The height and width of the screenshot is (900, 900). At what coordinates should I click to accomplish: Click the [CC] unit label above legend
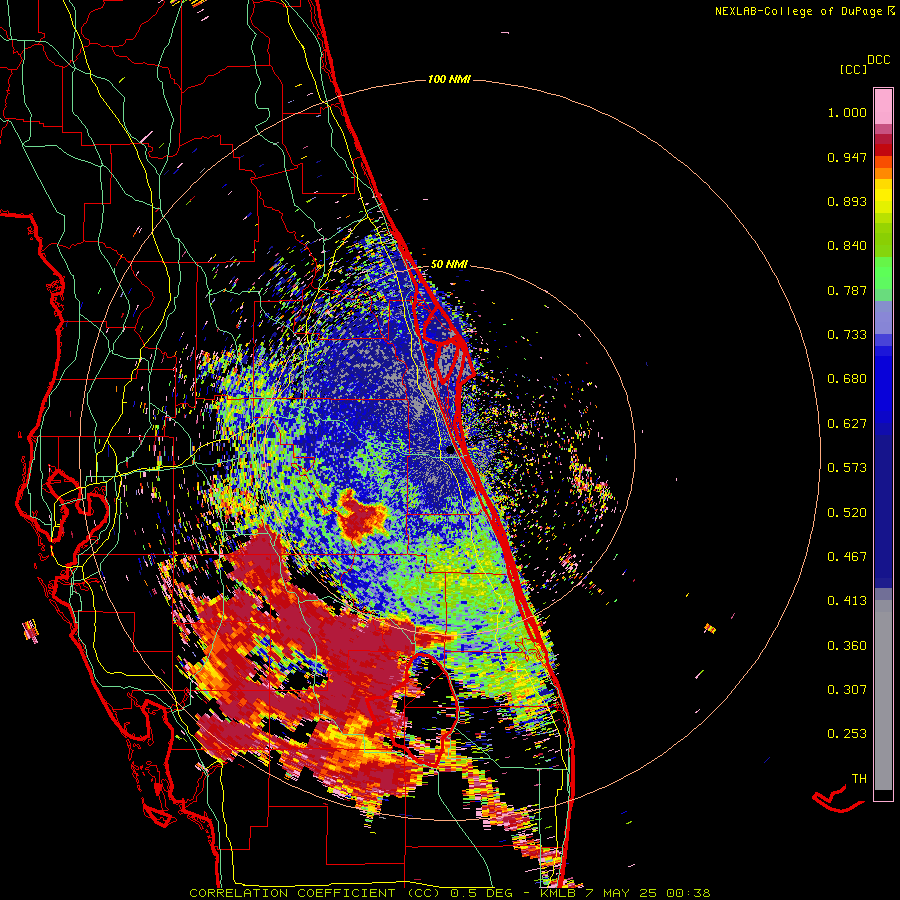click(x=853, y=69)
